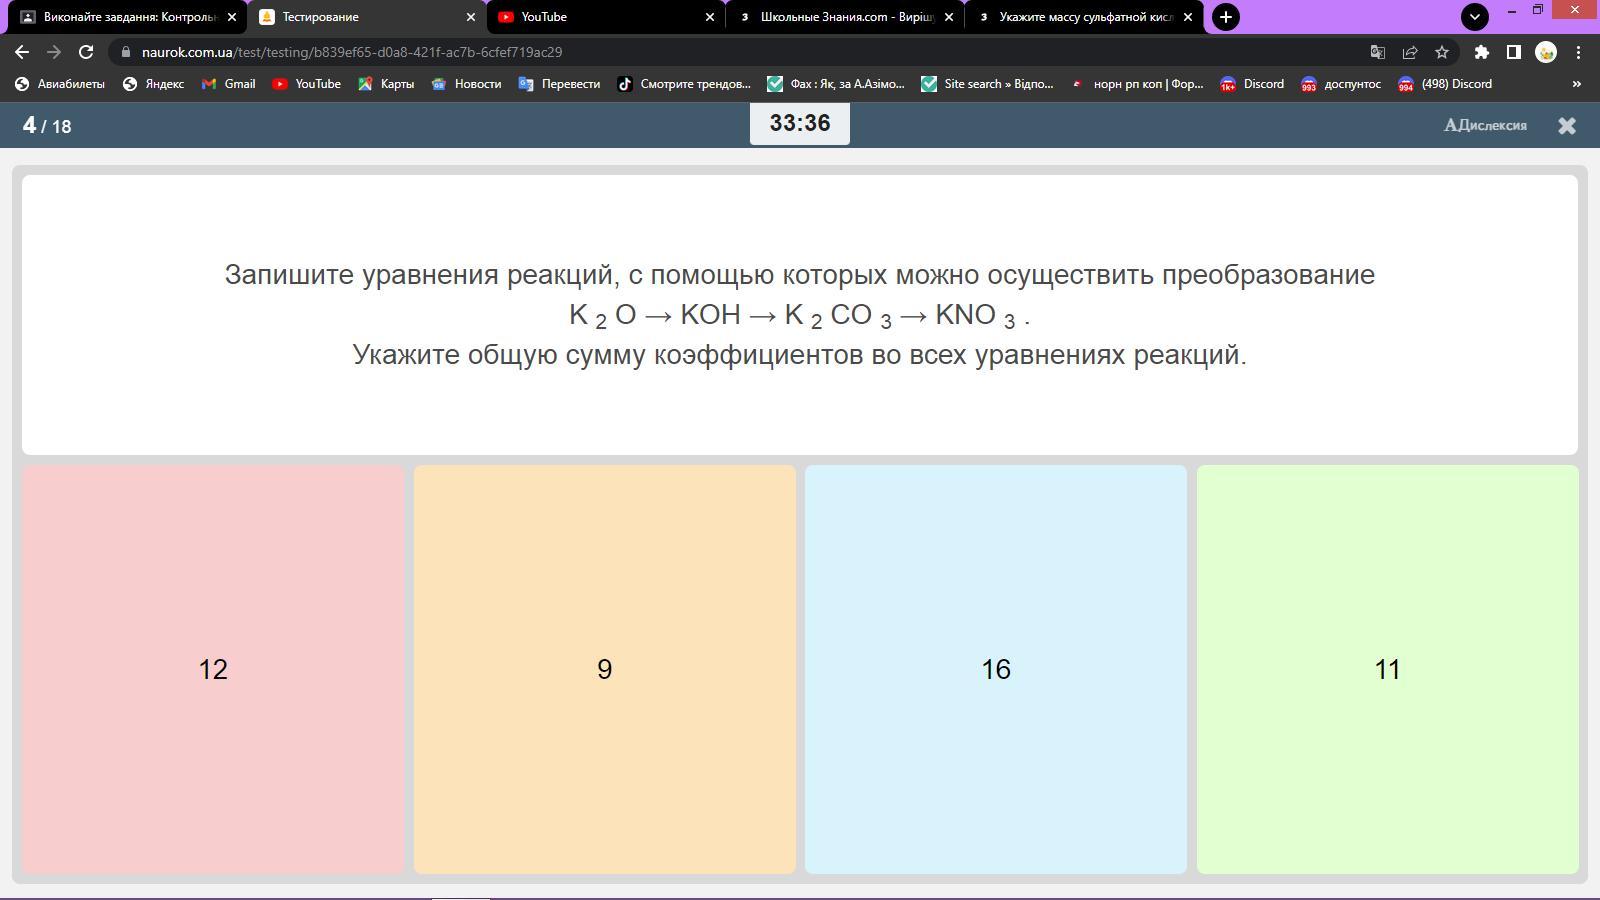Open доспунтос bookmark

(x=1340, y=84)
